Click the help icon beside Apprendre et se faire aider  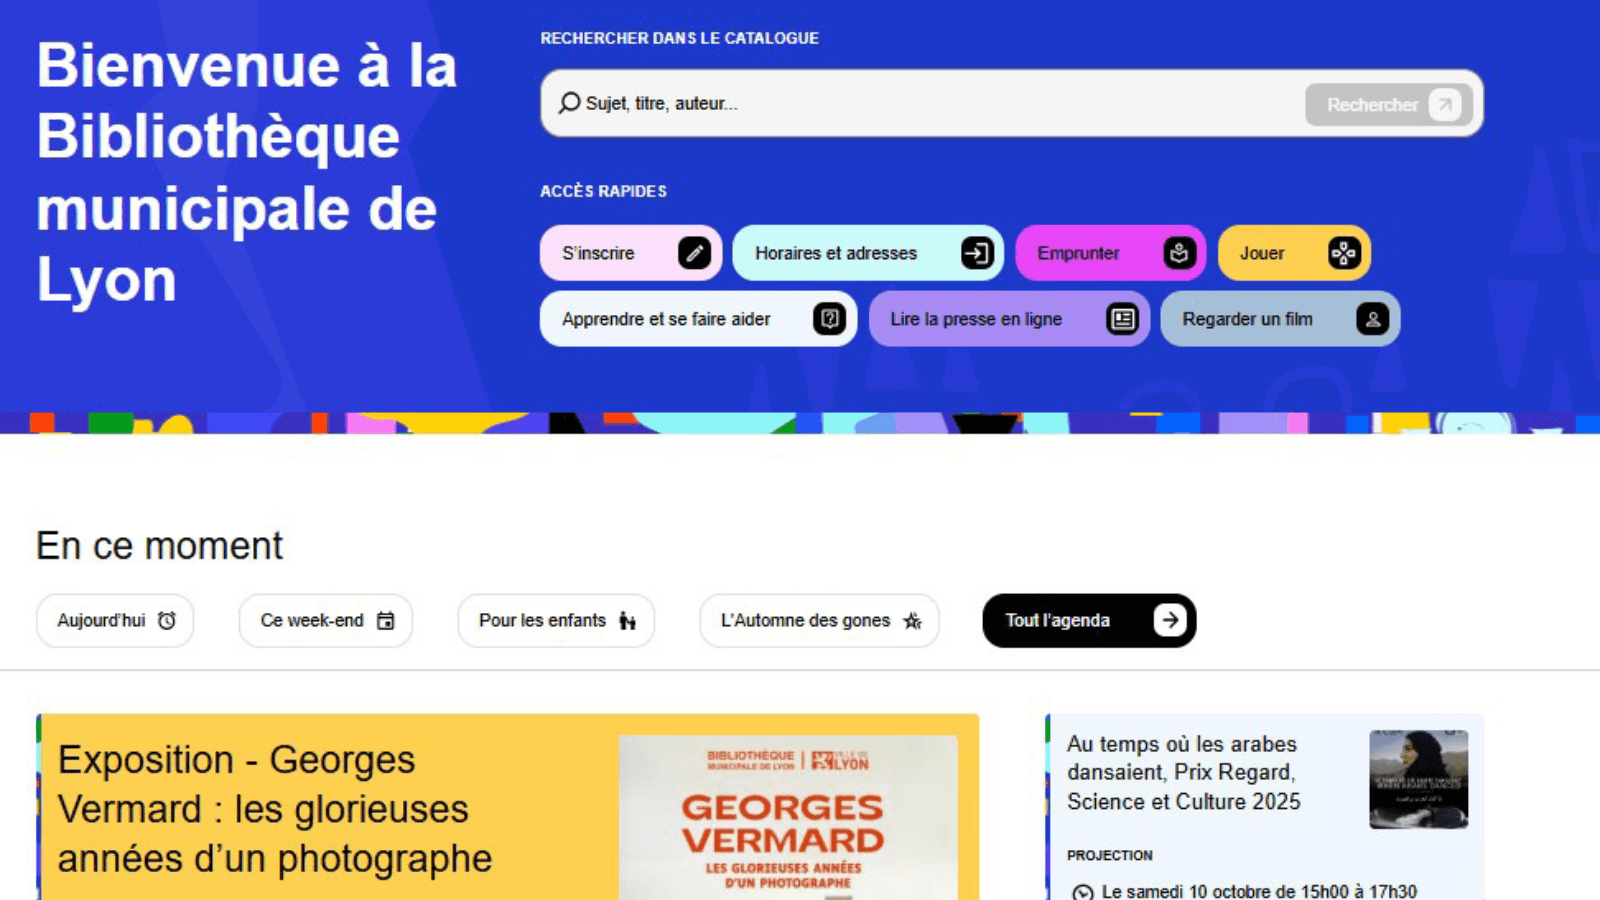point(829,319)
